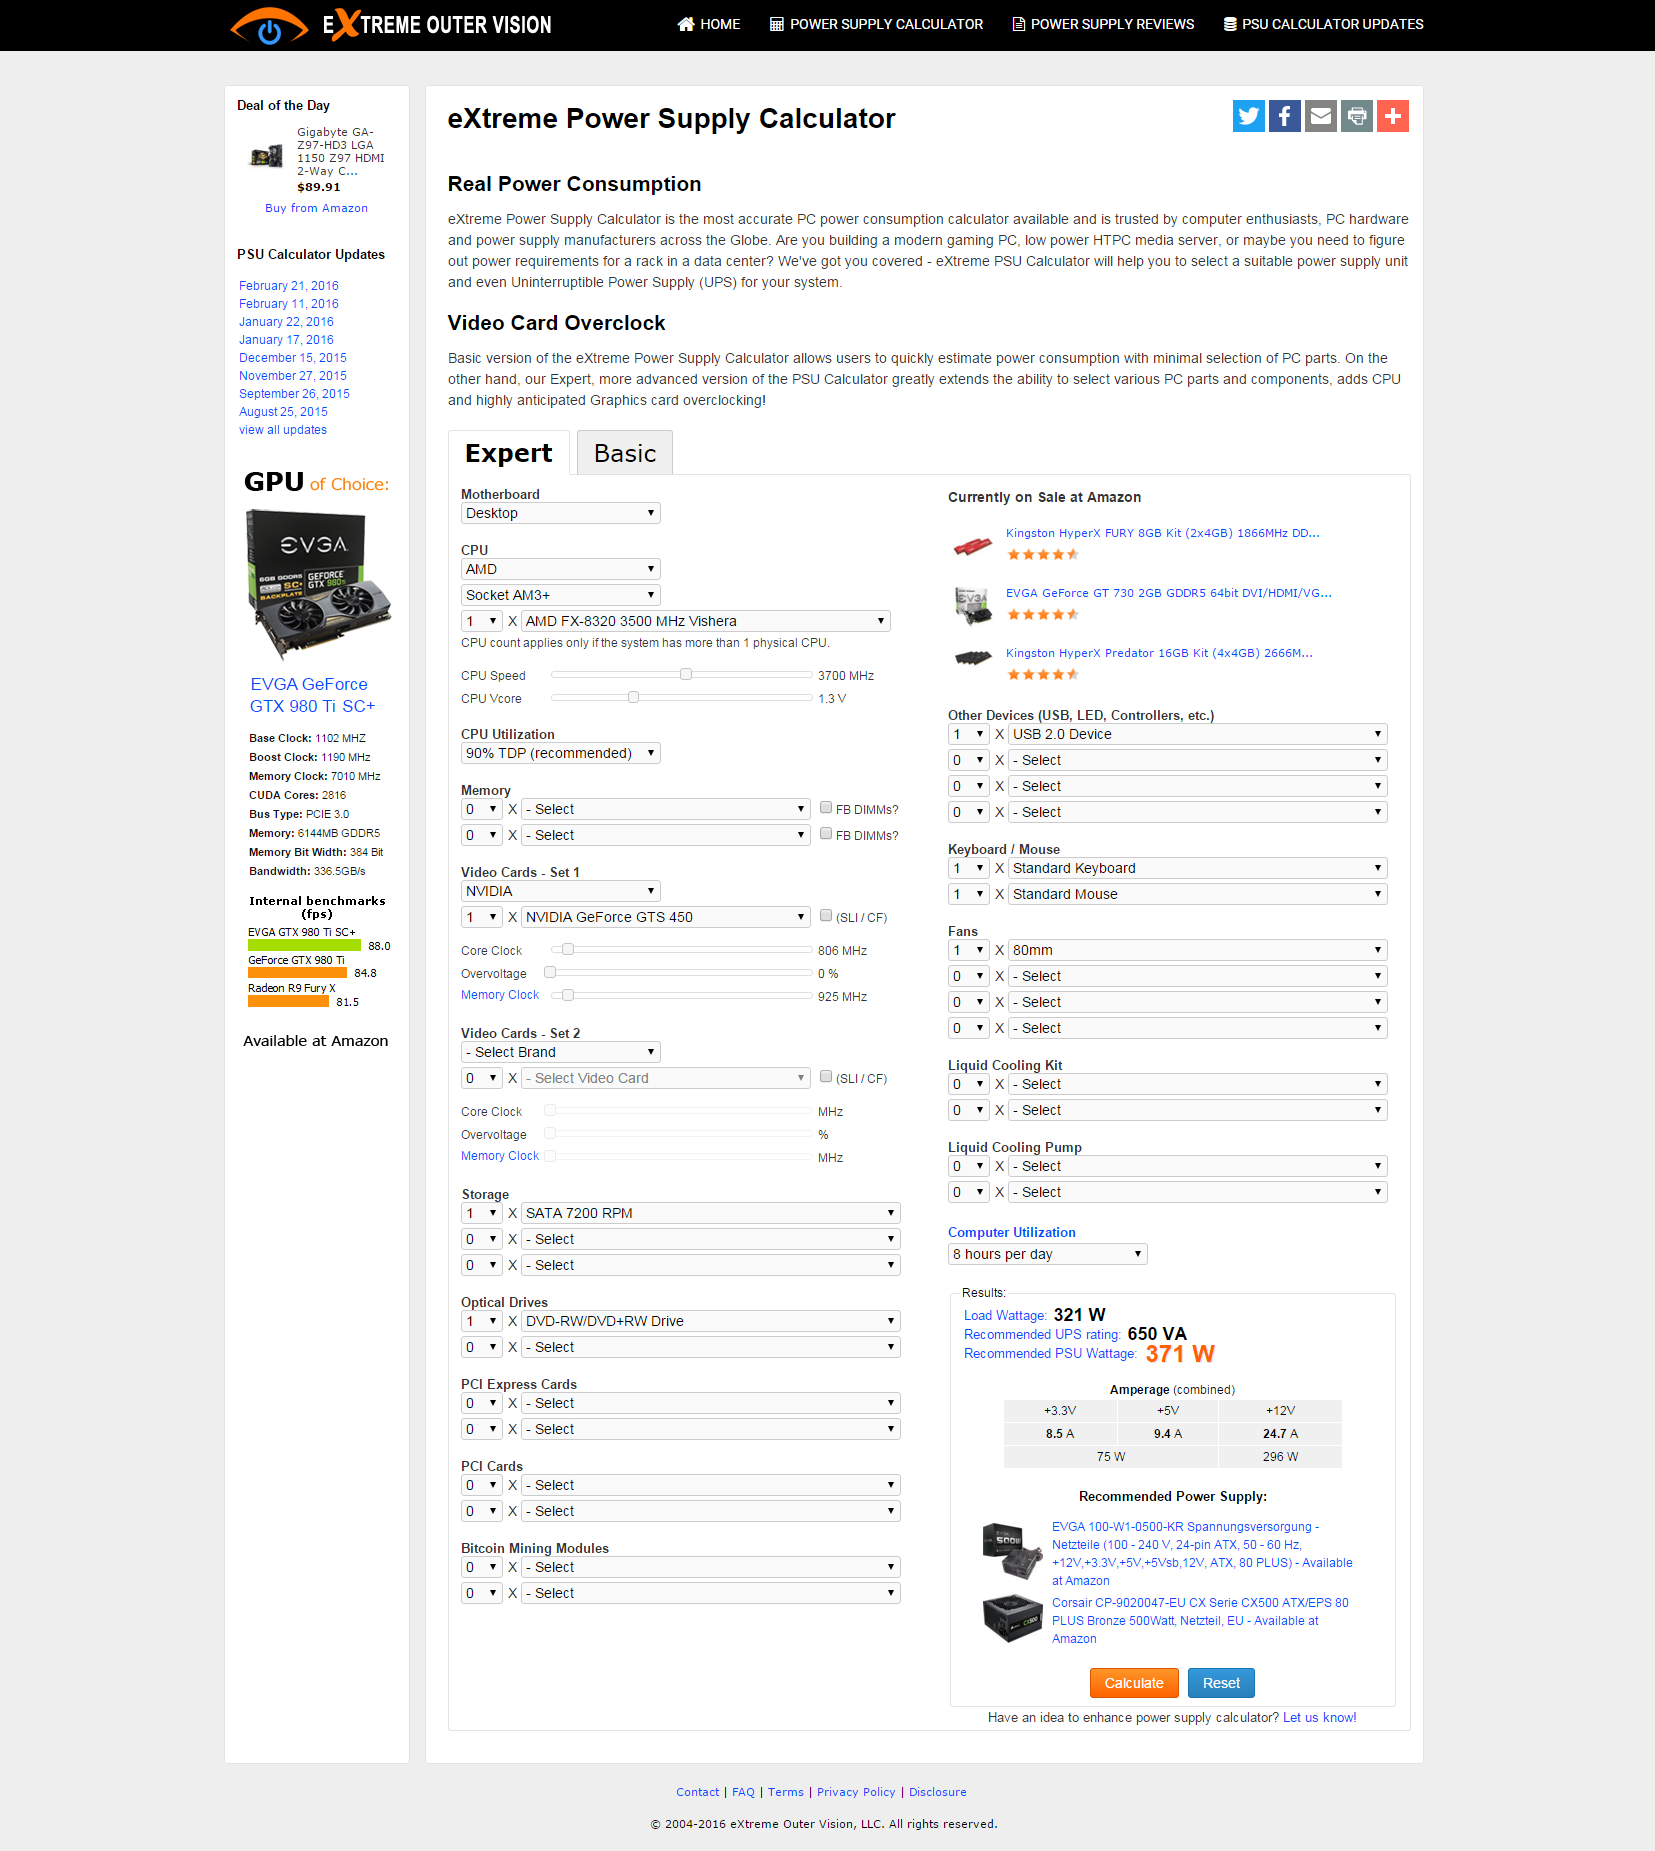Click the orange Calculate button
The width and height of the screenshot is (1655, 1851).
pos(1134,1683)
